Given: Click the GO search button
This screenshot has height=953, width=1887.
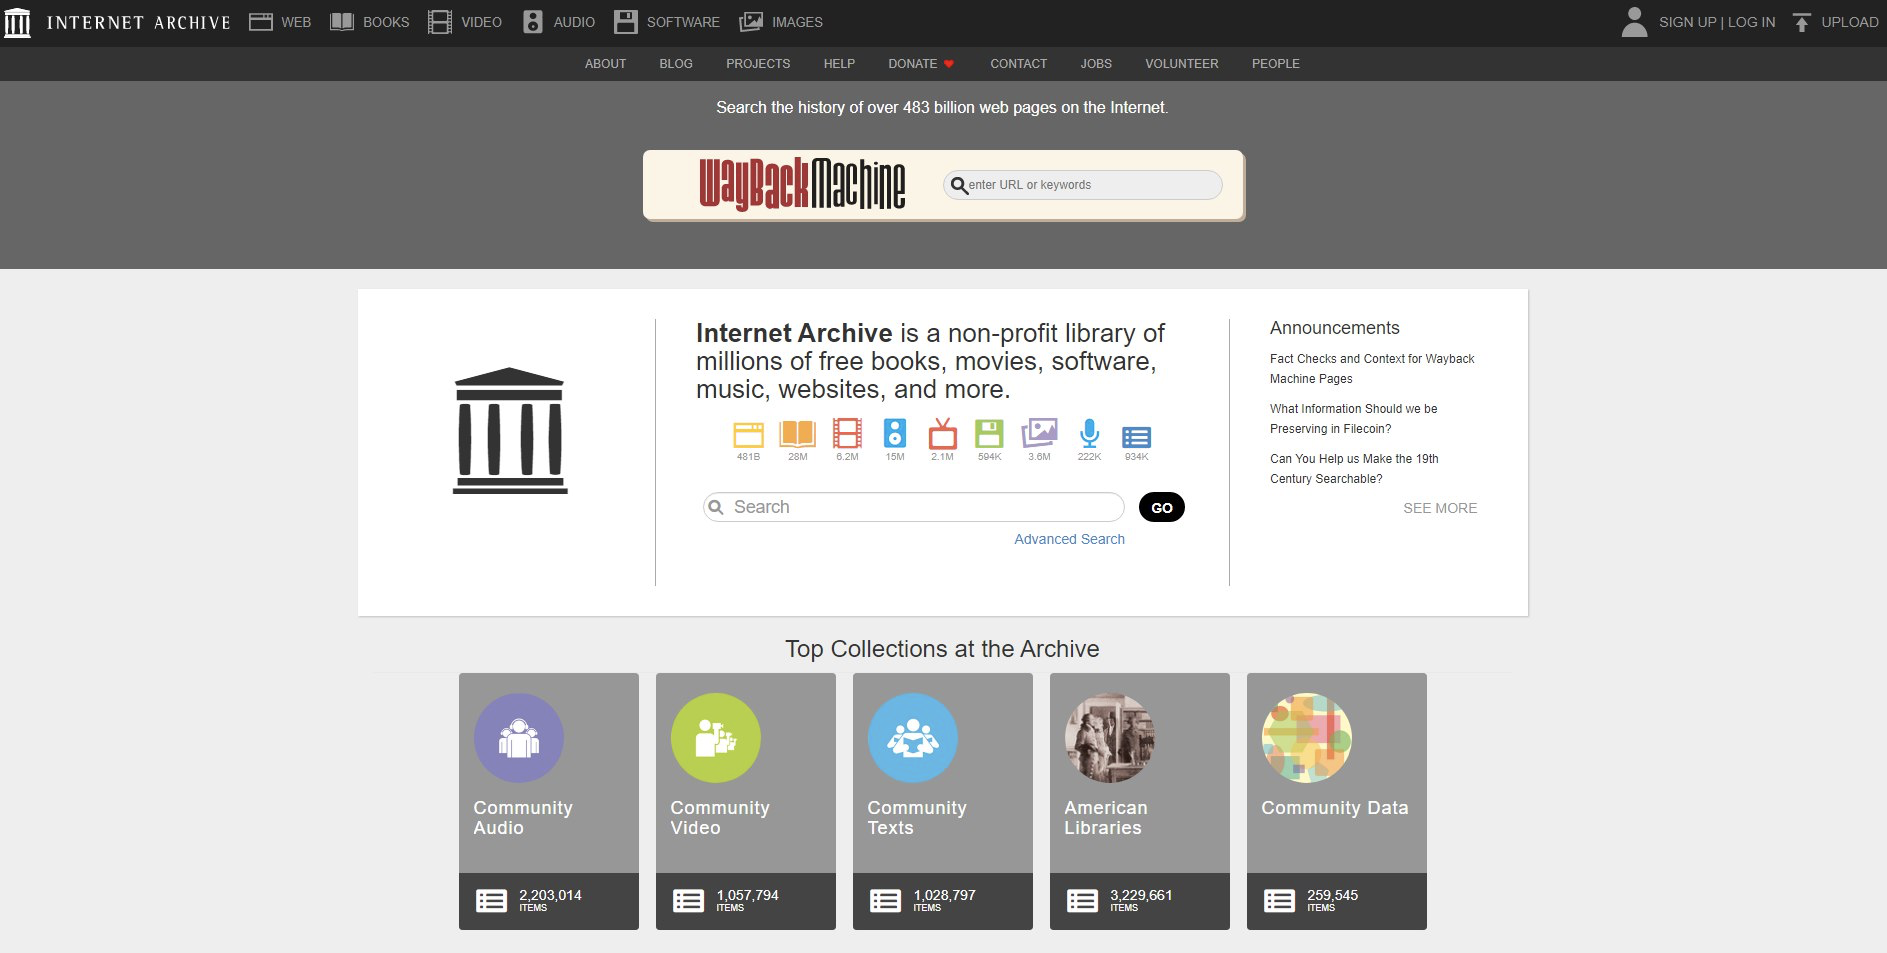Looking at the screenshot, I should coord(1162,507).
